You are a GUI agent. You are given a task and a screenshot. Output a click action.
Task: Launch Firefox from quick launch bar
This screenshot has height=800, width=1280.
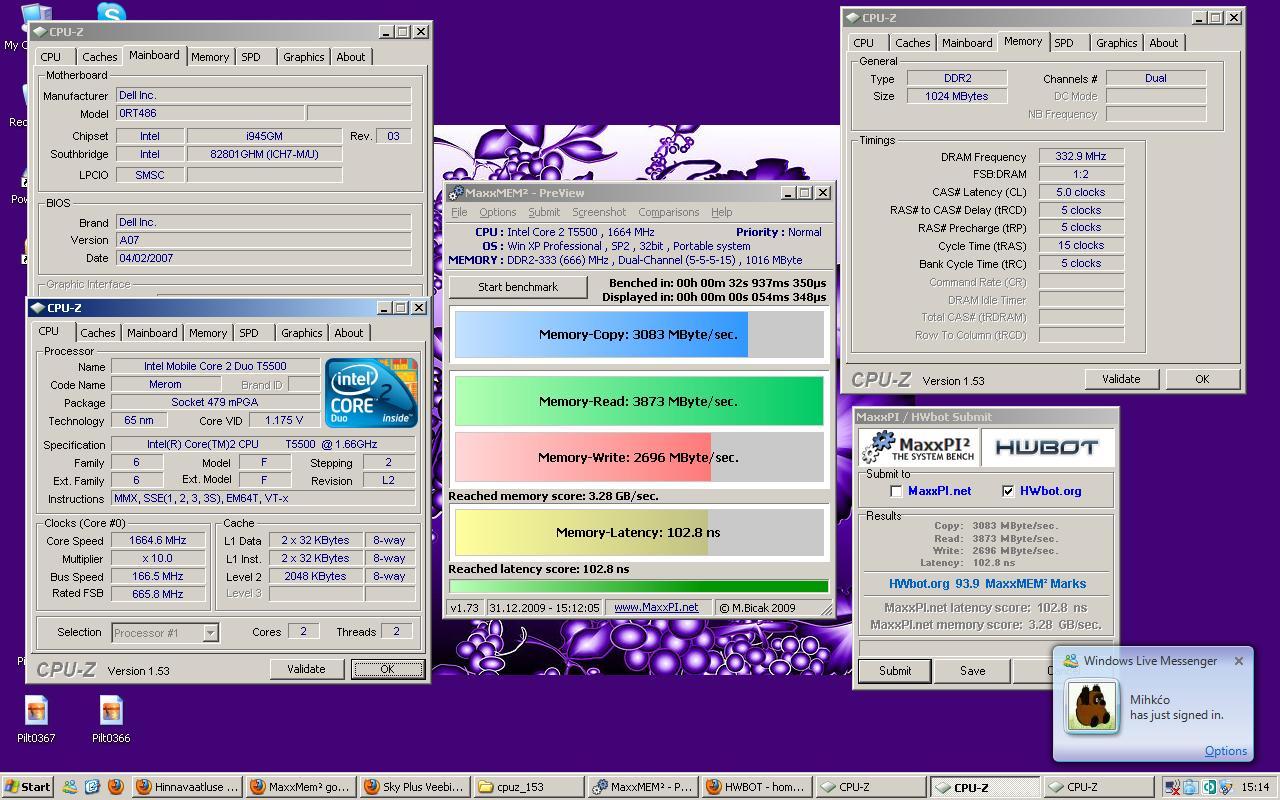coord(115,787)
